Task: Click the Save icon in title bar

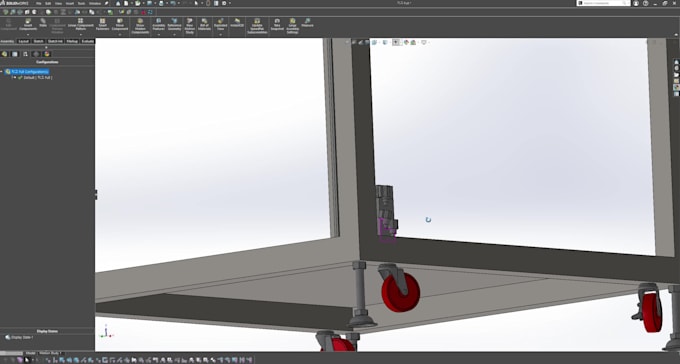Action: coord(149,3)
